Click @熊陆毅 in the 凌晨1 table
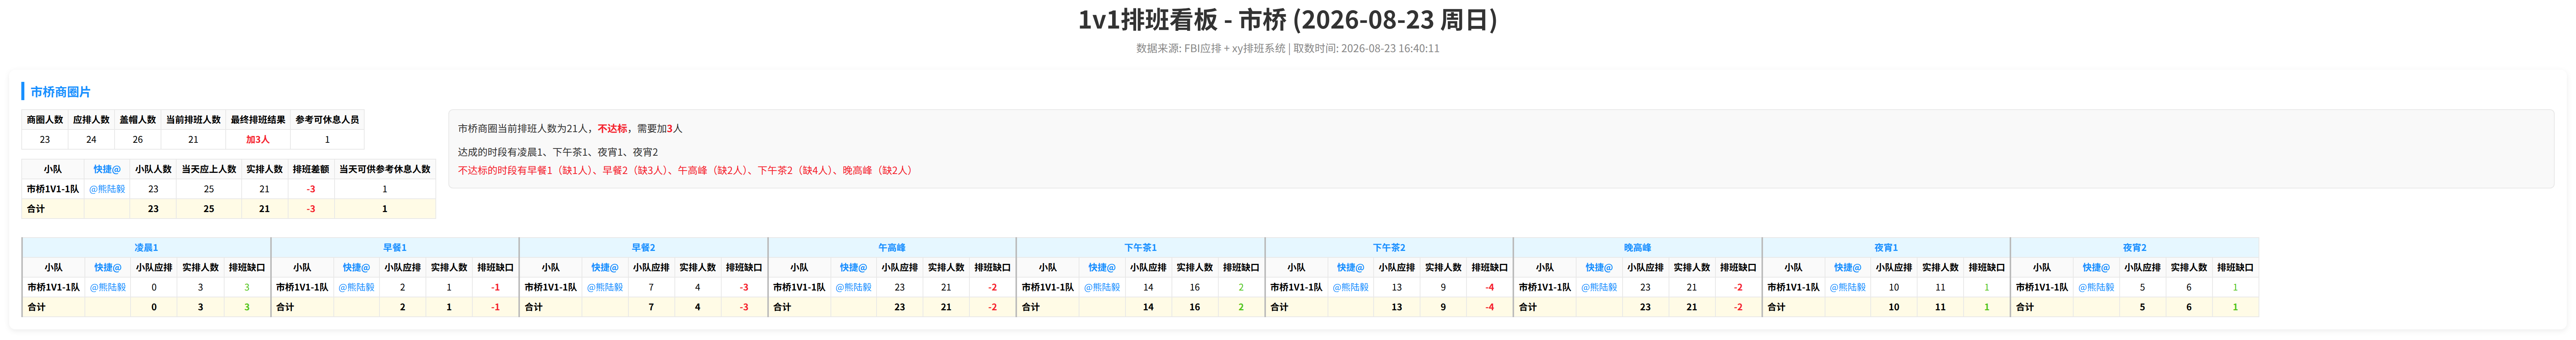 (108, 288)
